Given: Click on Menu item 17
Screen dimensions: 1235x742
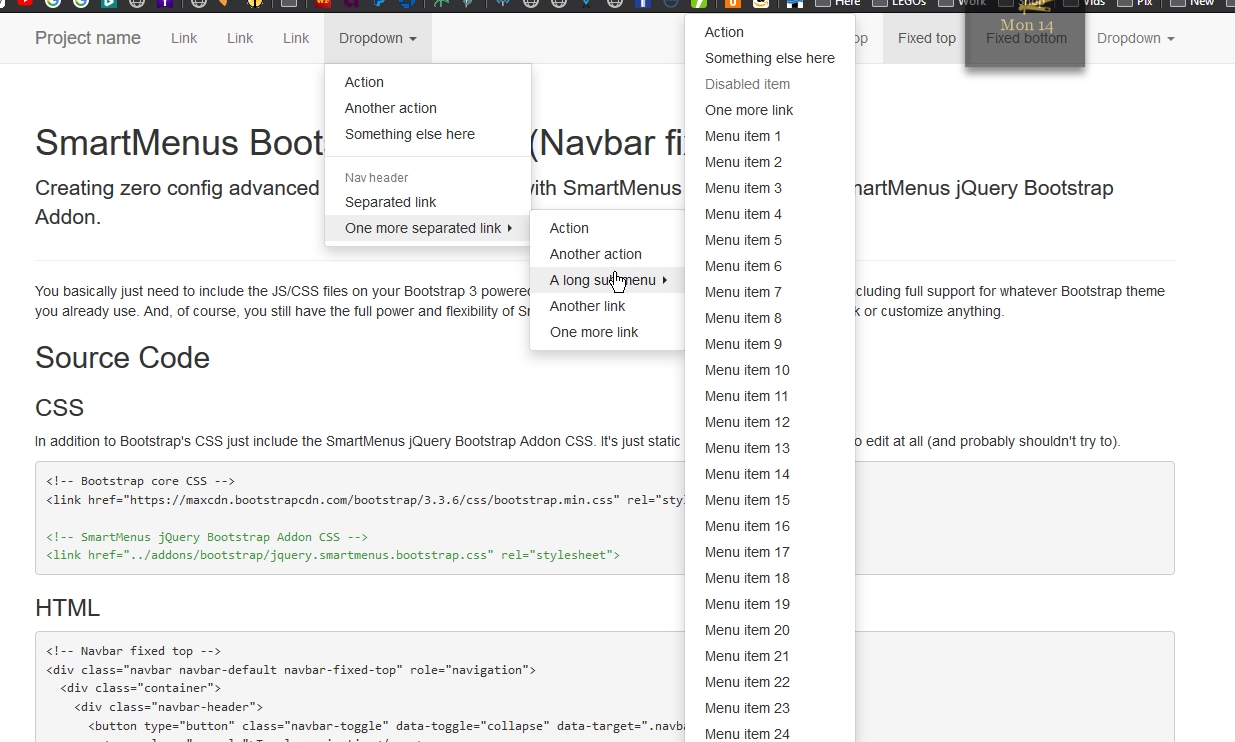Looking at the screenshot, I should 747,552.
